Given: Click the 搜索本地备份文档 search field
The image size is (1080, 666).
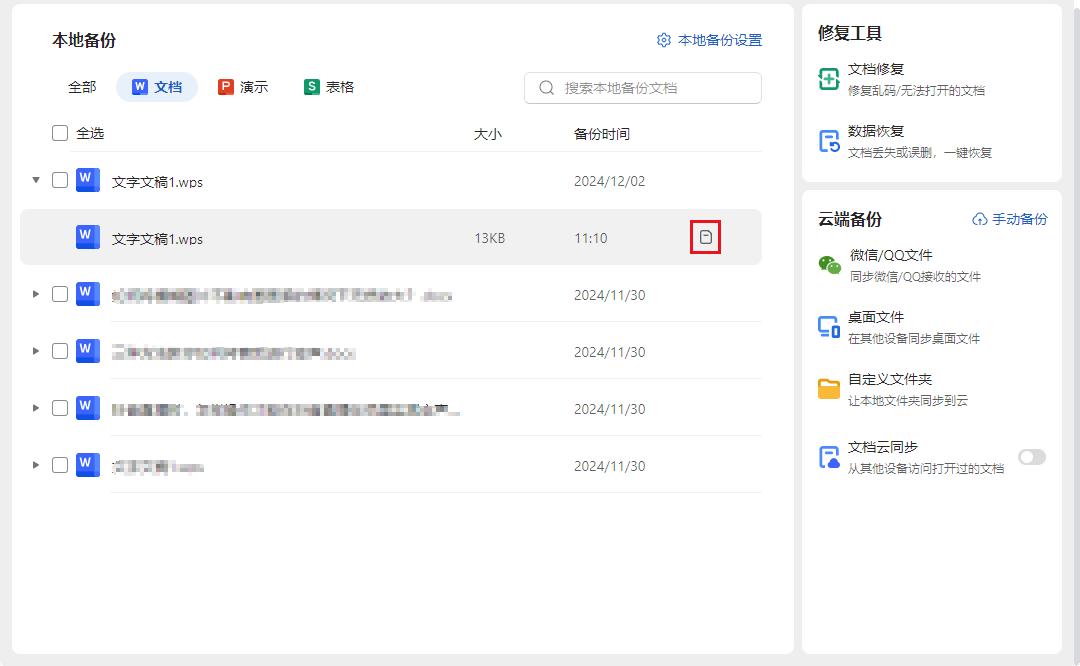Looking at the screenshot, I should tap(650, 88).
